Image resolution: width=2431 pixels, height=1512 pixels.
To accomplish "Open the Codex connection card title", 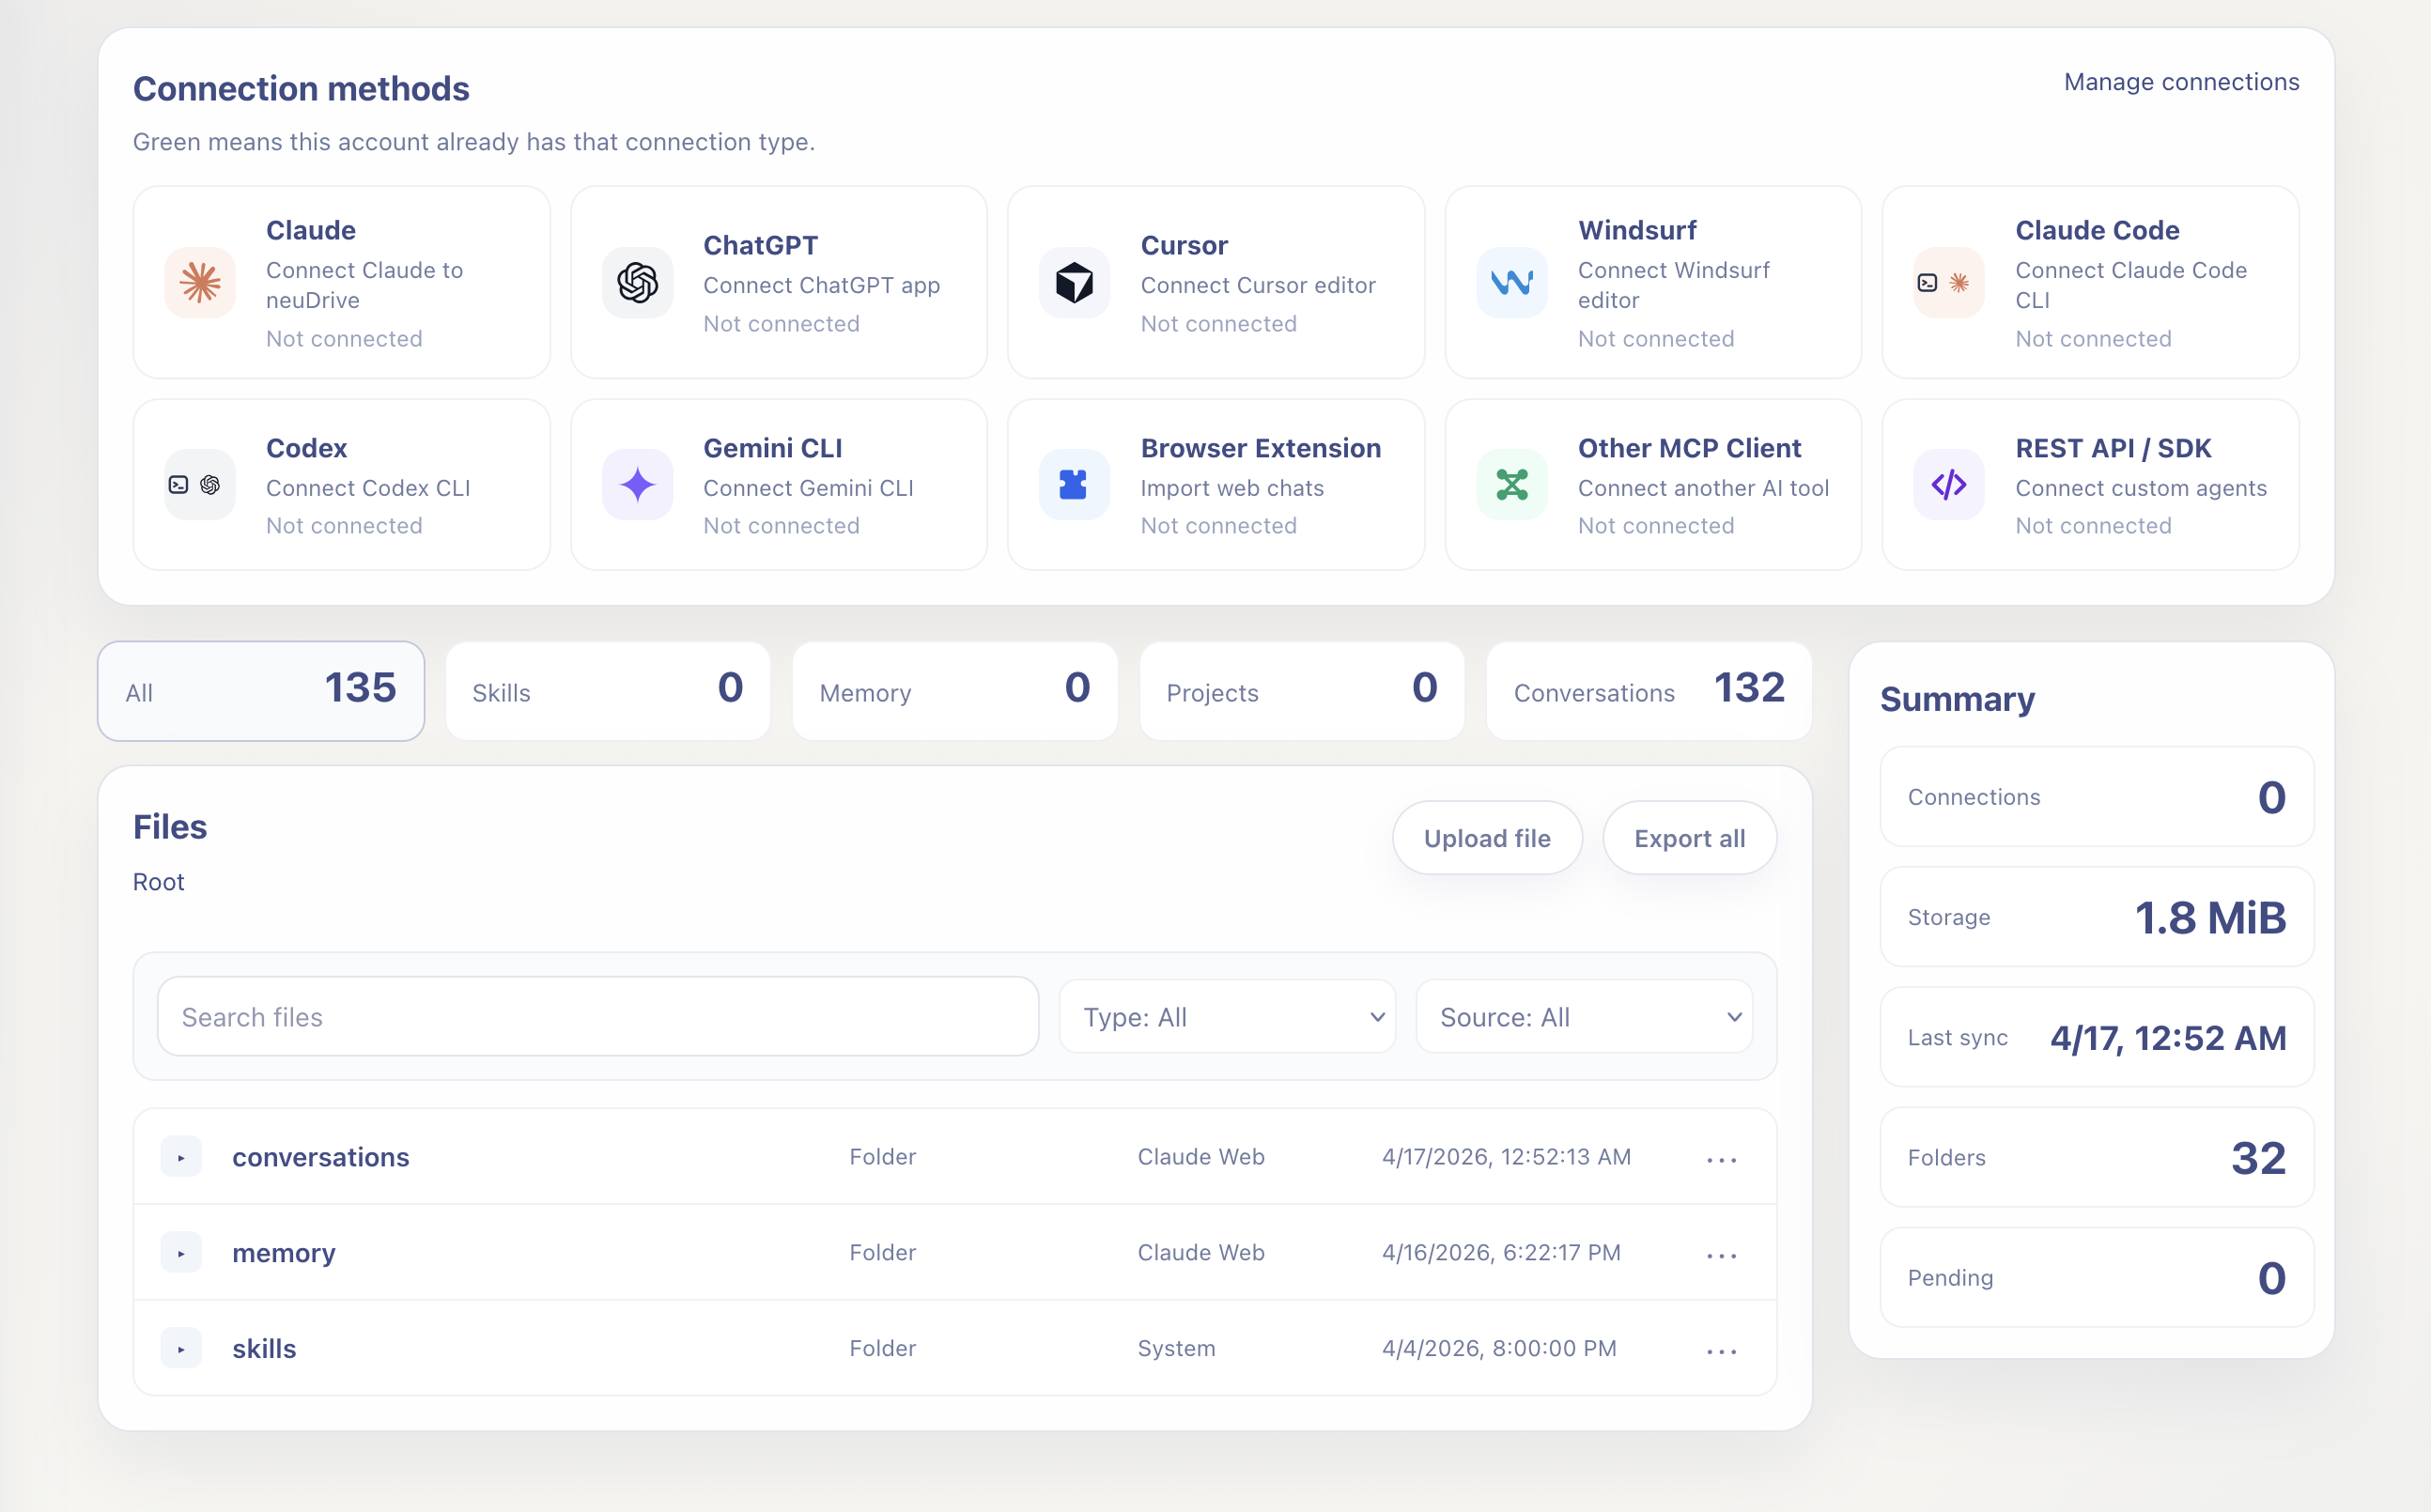I will pyautogui.click(x=307, y=448).
